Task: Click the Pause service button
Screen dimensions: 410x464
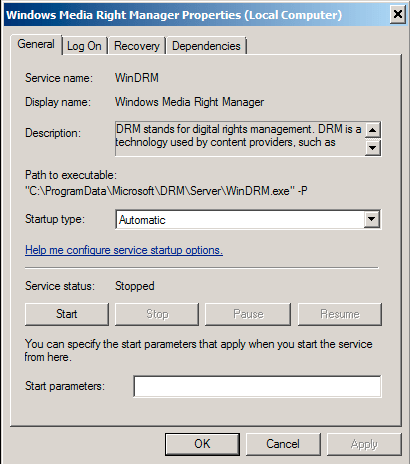Action: [248, 314]
